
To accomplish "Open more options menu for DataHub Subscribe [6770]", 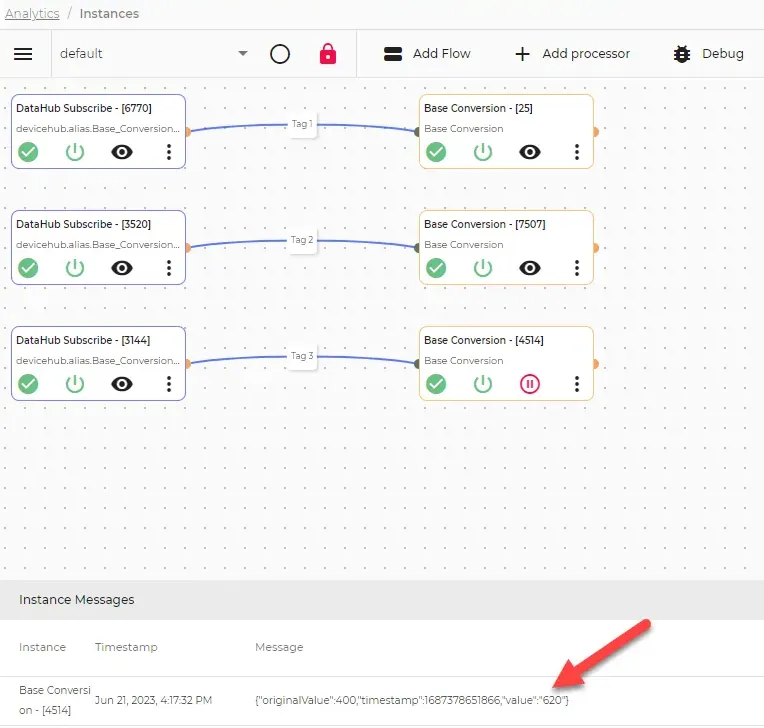I will pos(169,152).
